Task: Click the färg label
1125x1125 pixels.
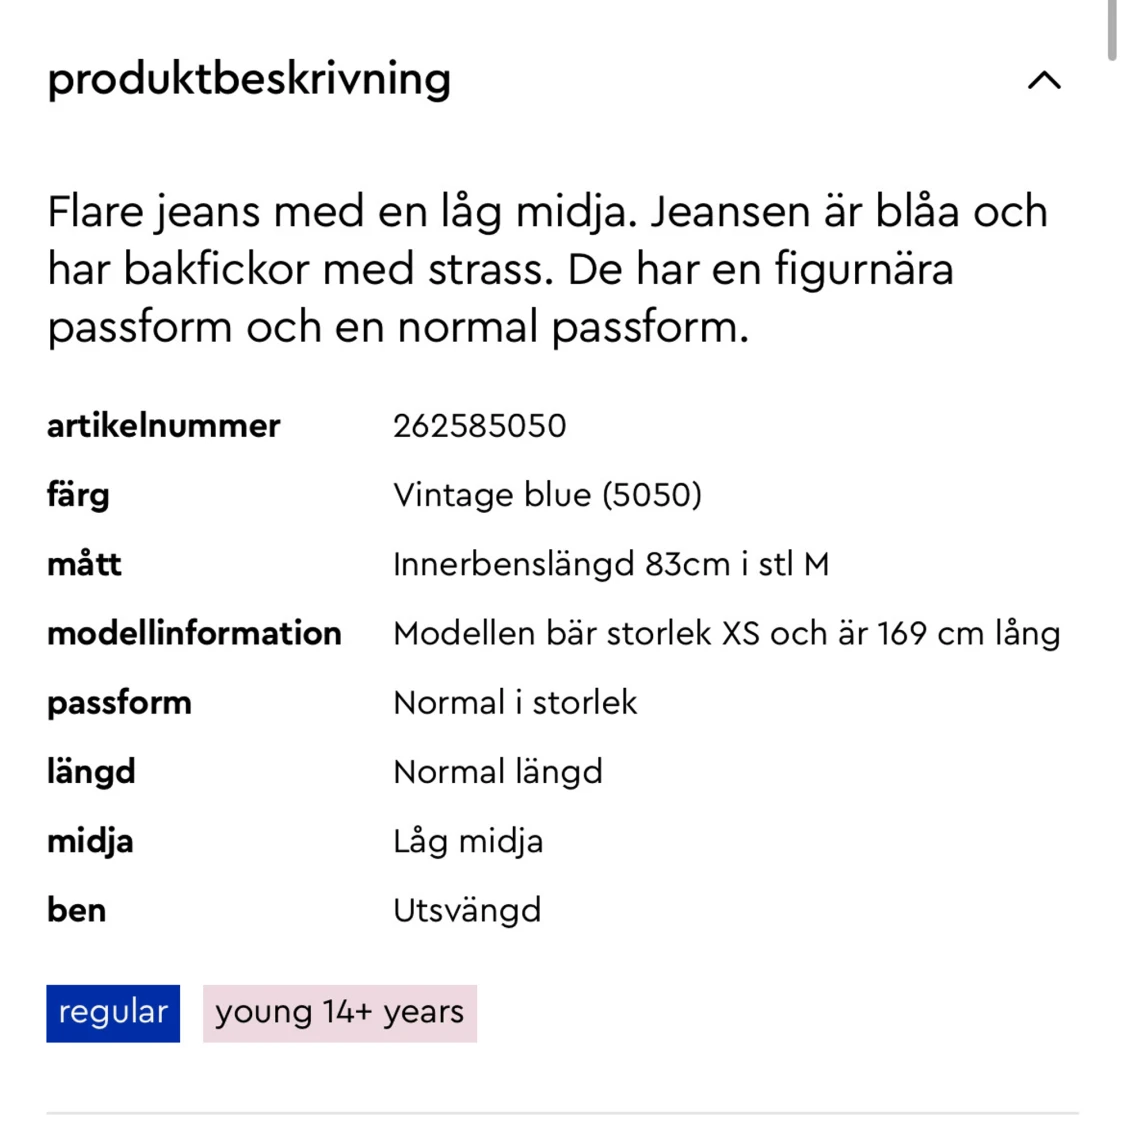Action: click(x=78, y=496)
